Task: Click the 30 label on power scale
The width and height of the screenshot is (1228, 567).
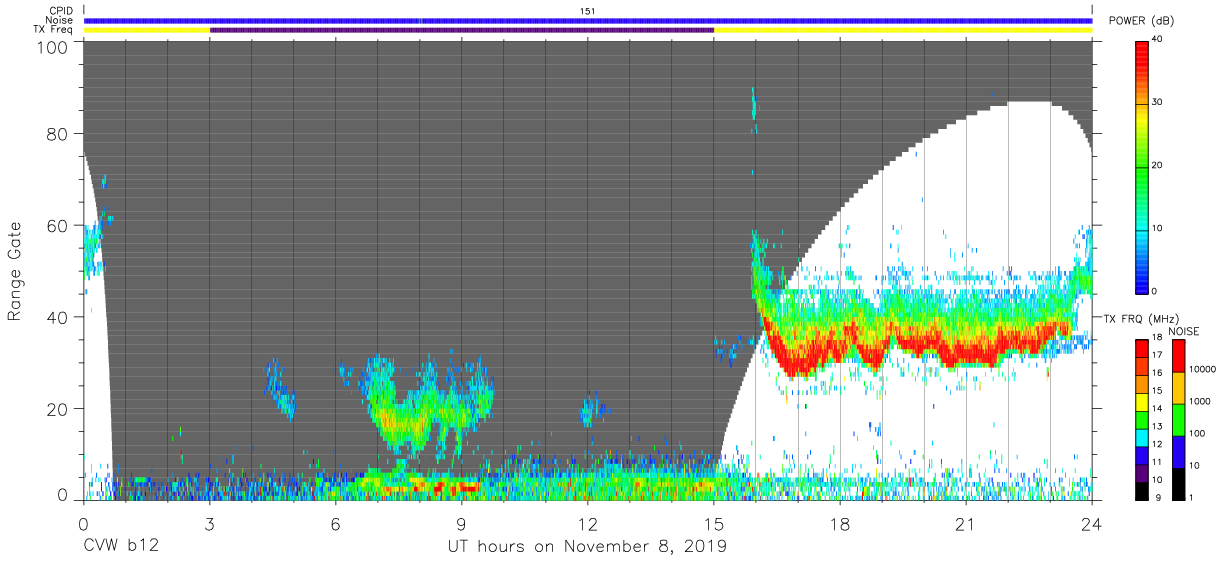Action: (1157, 102)
